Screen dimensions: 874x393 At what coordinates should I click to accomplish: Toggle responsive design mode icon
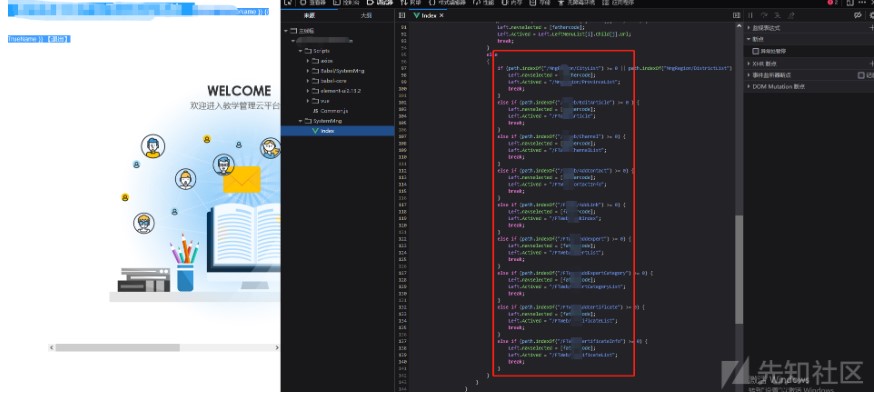tap(849, 3)
